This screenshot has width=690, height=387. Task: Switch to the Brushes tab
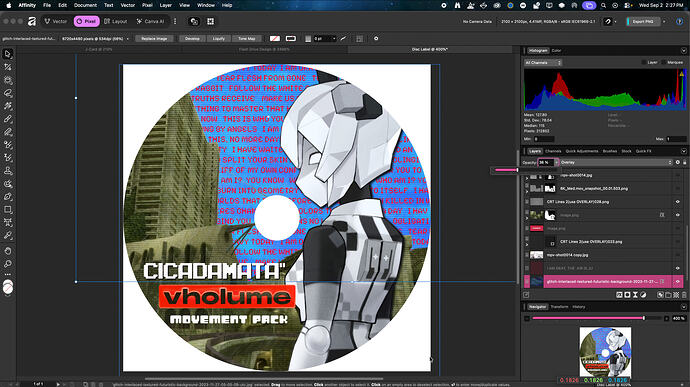(x=609, y=151)
